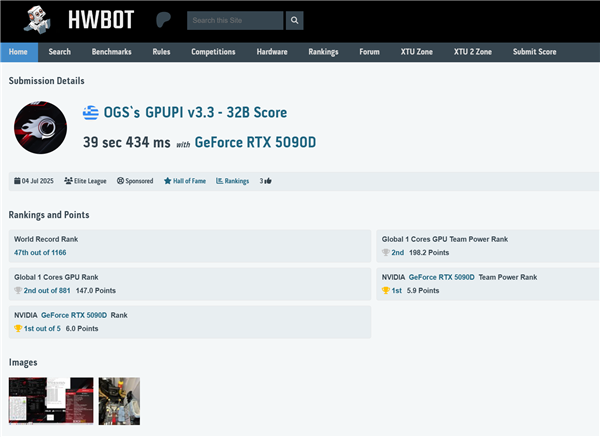Open the Benchmarks menu item
600x437 pixels.
pos(111,52)
